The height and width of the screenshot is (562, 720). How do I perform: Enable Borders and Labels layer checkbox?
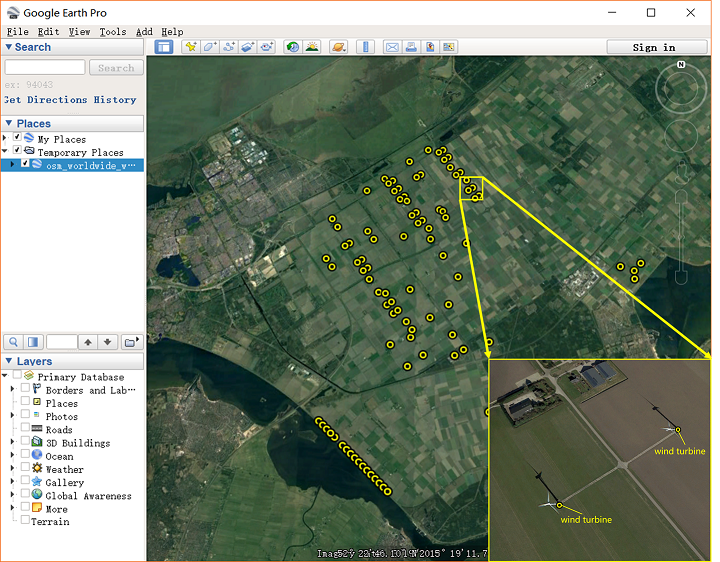click(x=25, y=388)
